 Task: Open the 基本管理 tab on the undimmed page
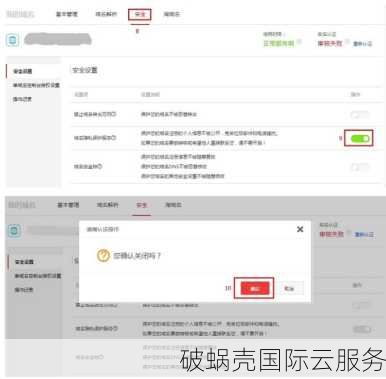coord(67,14)
